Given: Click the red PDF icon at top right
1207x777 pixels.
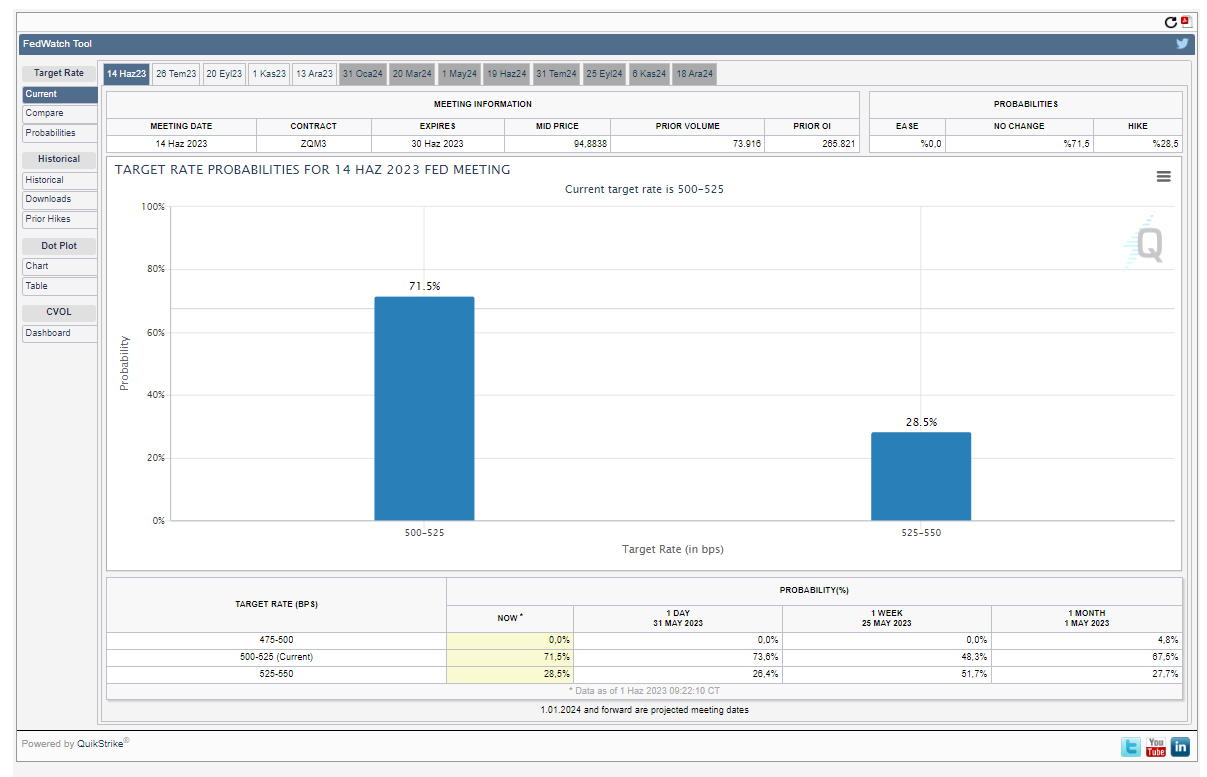Looking at the screenshot, I should 1186,21.
